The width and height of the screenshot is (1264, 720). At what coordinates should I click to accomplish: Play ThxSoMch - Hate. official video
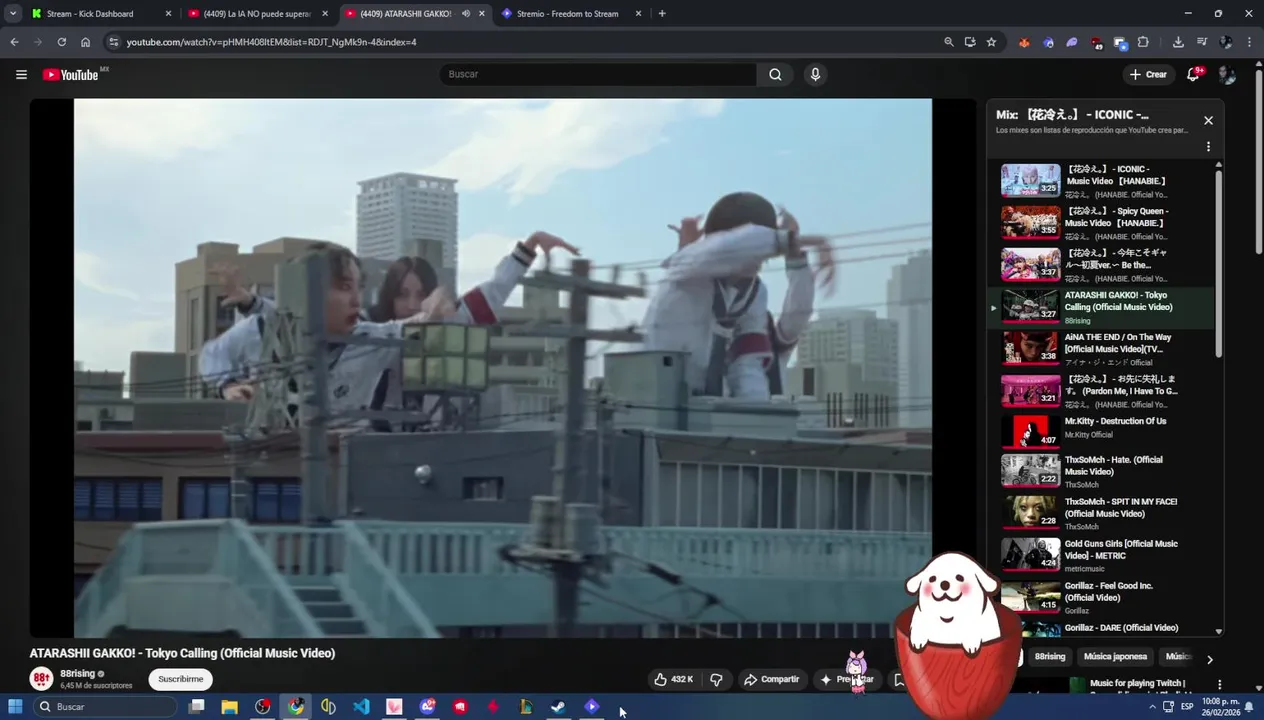tap(1103, 471)
